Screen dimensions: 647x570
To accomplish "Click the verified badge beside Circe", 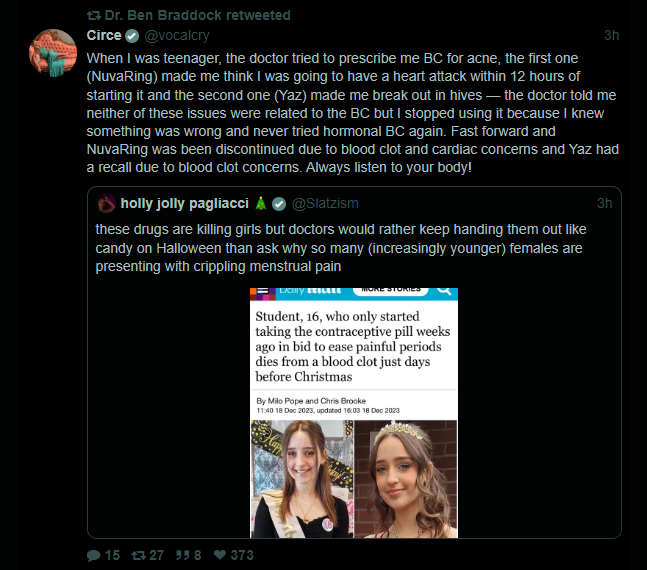I will click(x=132, y=35).
